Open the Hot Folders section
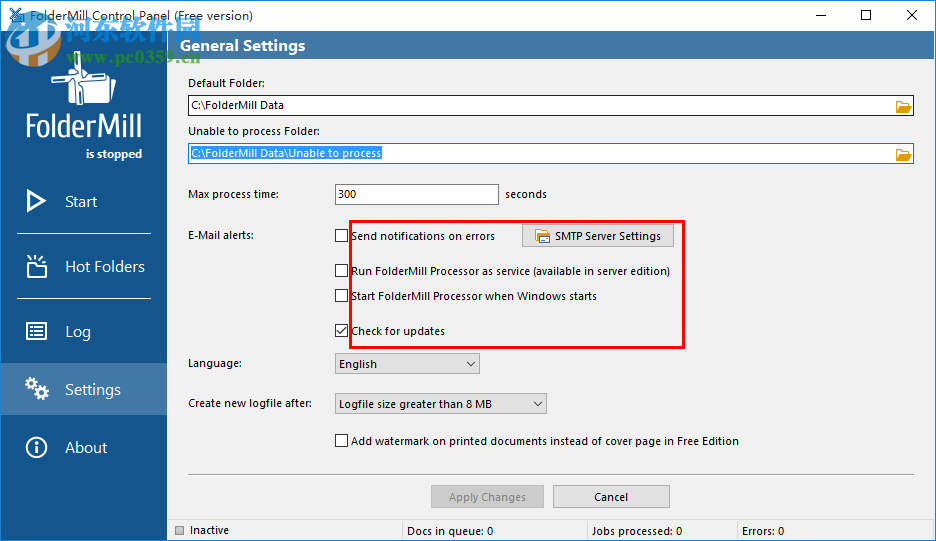The width and height of the screenshot is (936, 541). tap(104, 267)
